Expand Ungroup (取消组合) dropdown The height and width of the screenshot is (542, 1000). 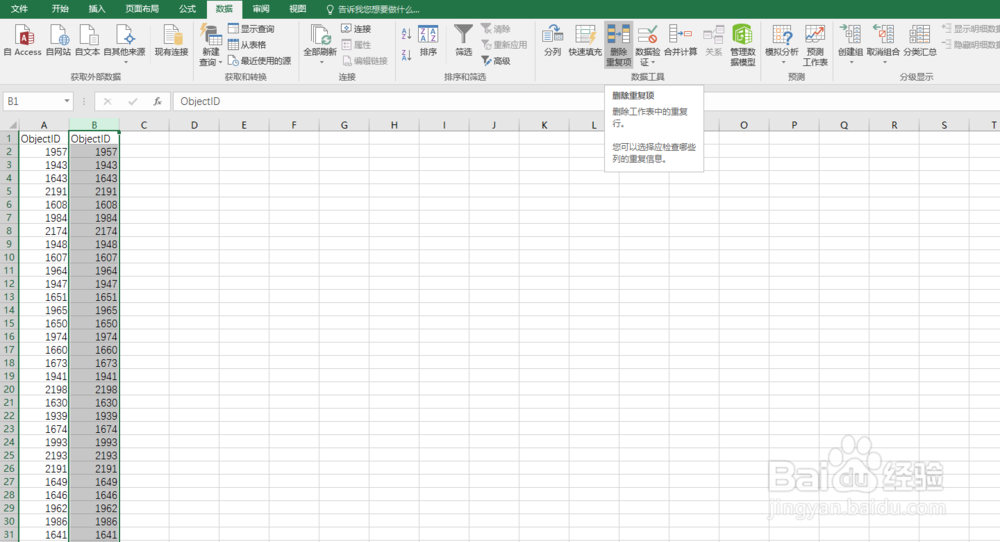click(883, 62)
